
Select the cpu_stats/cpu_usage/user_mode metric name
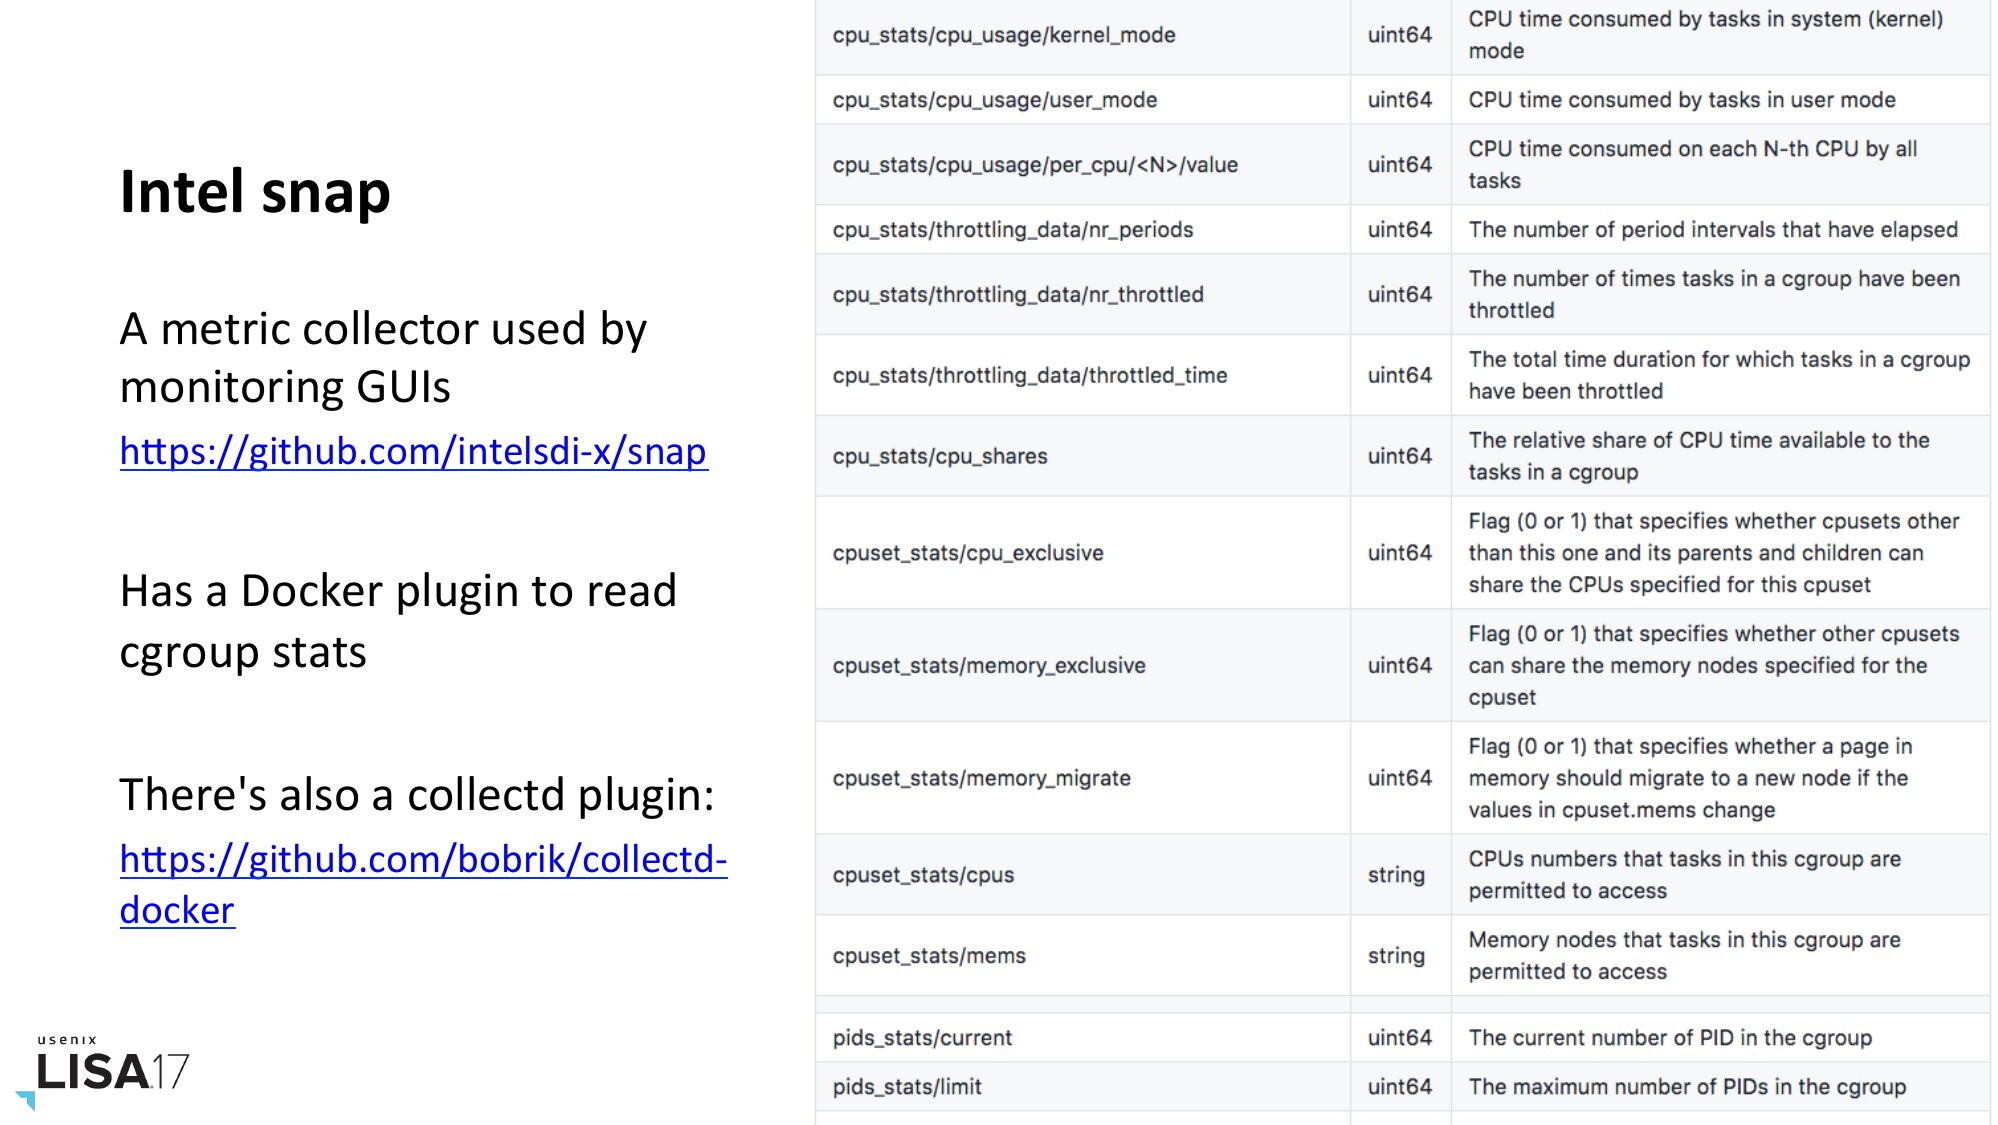[994, 100]
